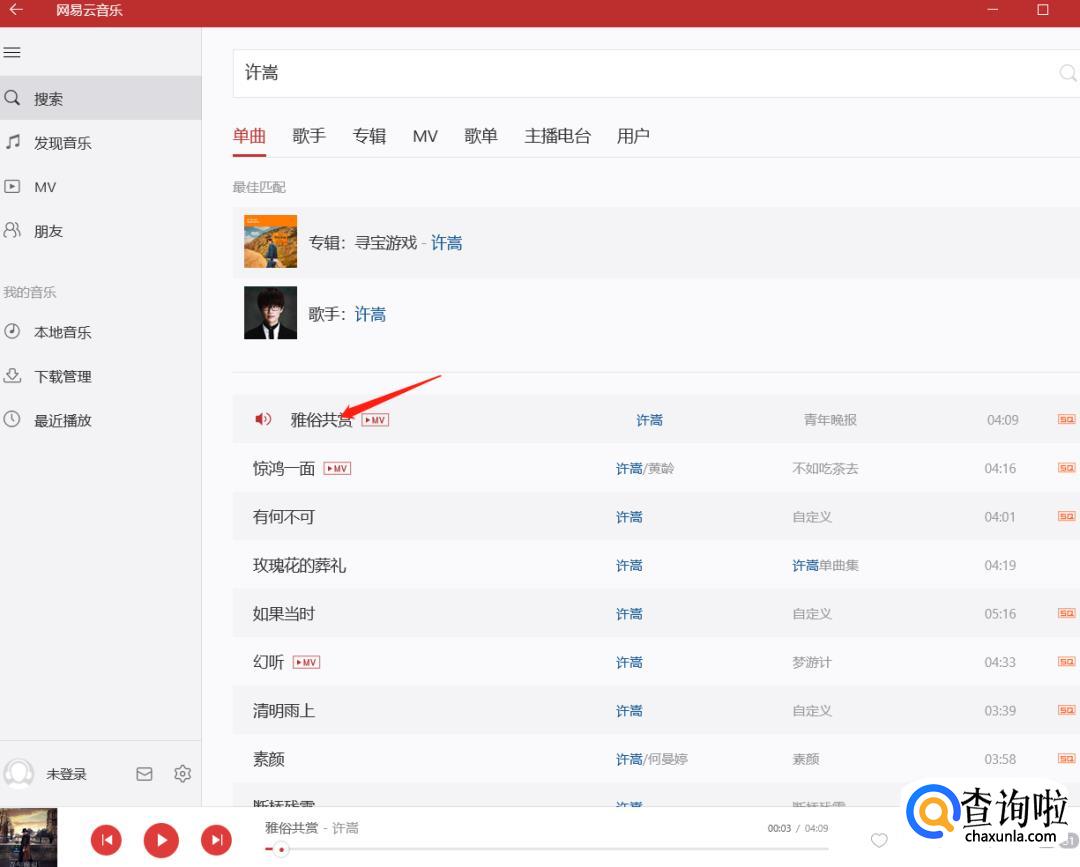The image size is (1080, 867).
Task: Click album 梦游计 on 幻听 row
Action: click(x=811, y=662)
